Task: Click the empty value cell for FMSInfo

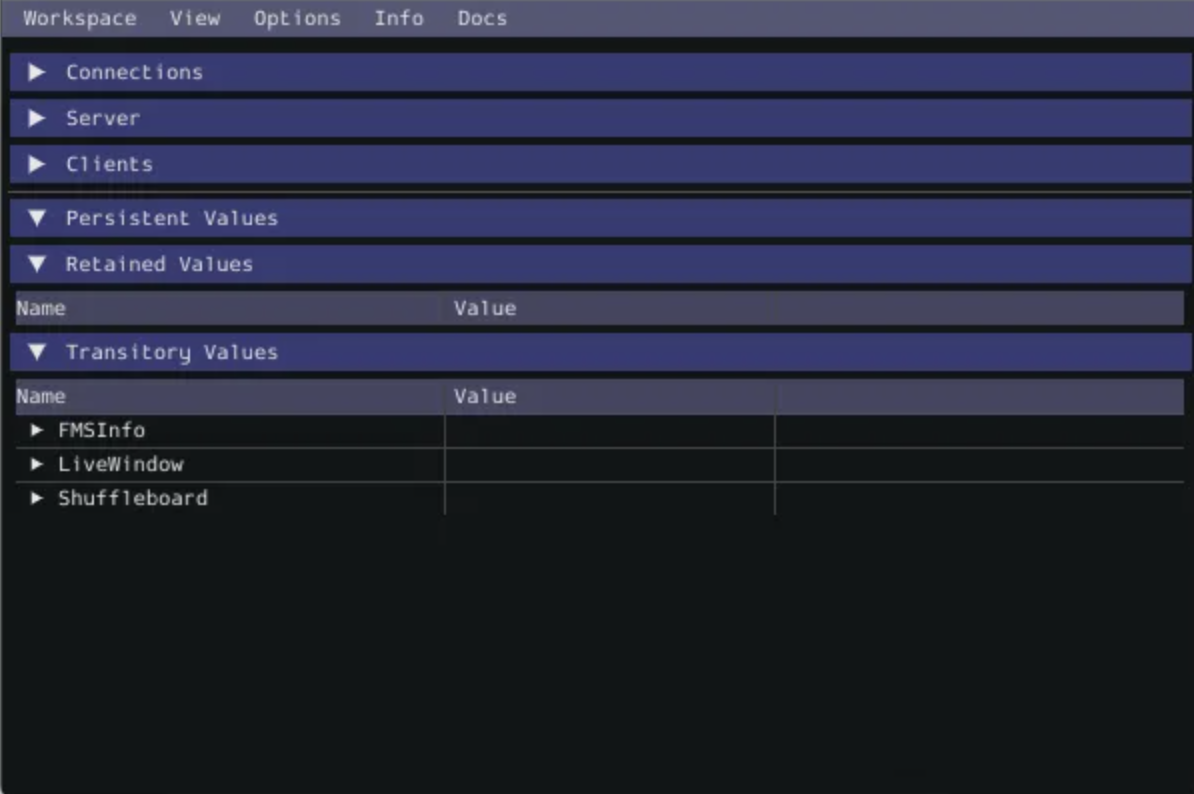Action: (x=608, y=431)
